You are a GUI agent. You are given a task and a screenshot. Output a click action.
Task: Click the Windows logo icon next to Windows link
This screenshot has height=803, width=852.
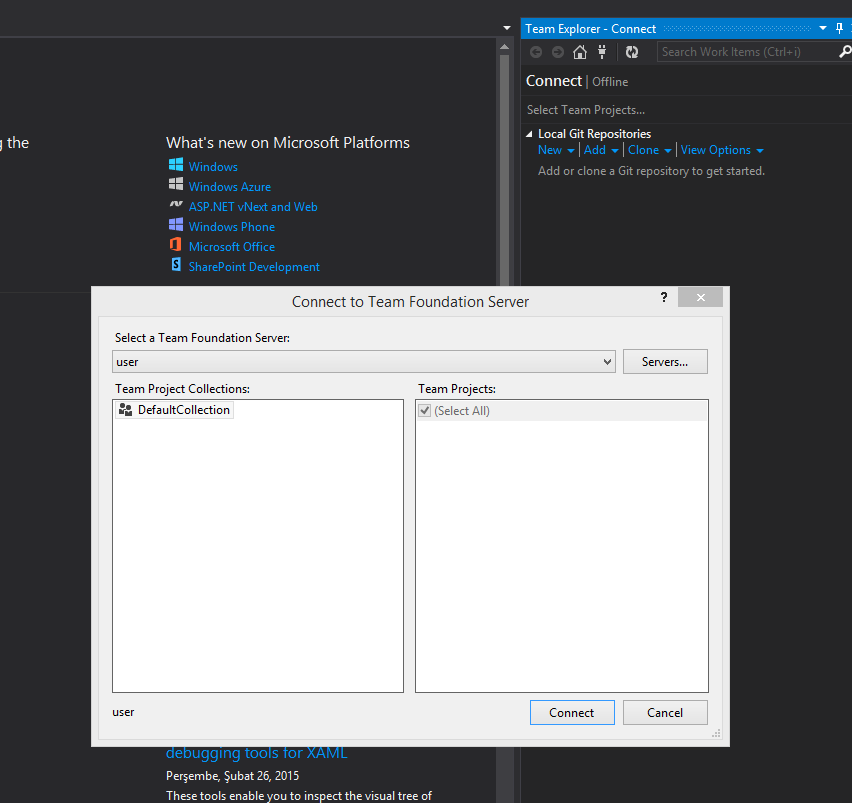point(176,165)
